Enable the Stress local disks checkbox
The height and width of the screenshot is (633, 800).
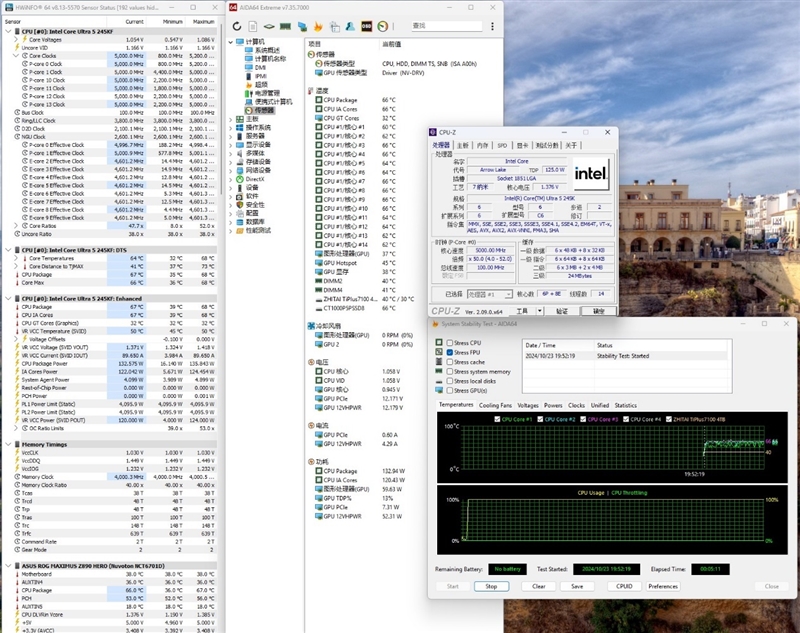click(x=449, y=381)
